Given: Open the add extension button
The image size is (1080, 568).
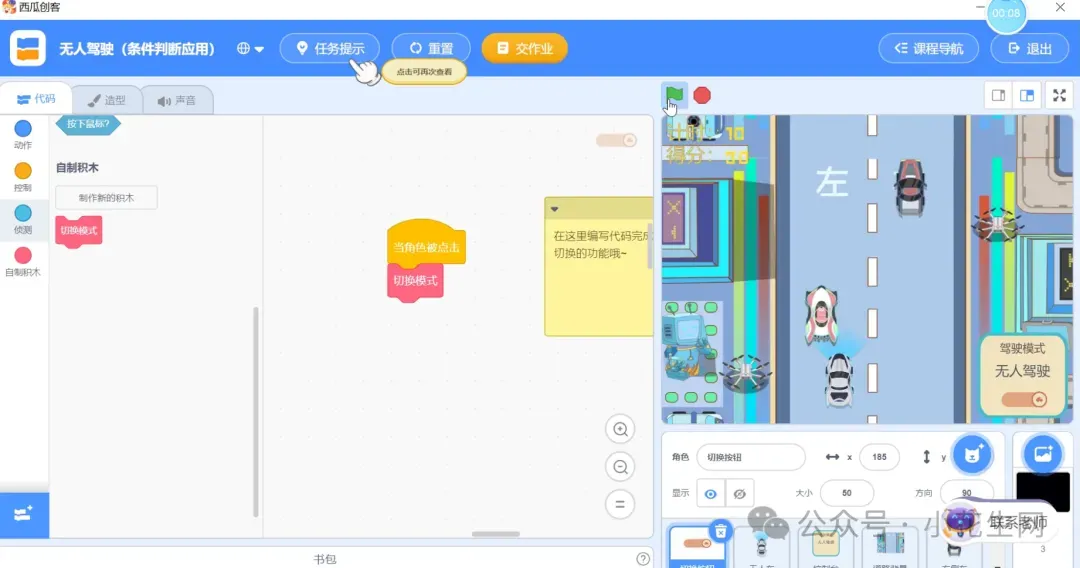Looking at the screenshot, I should click(x=24, y=514).
